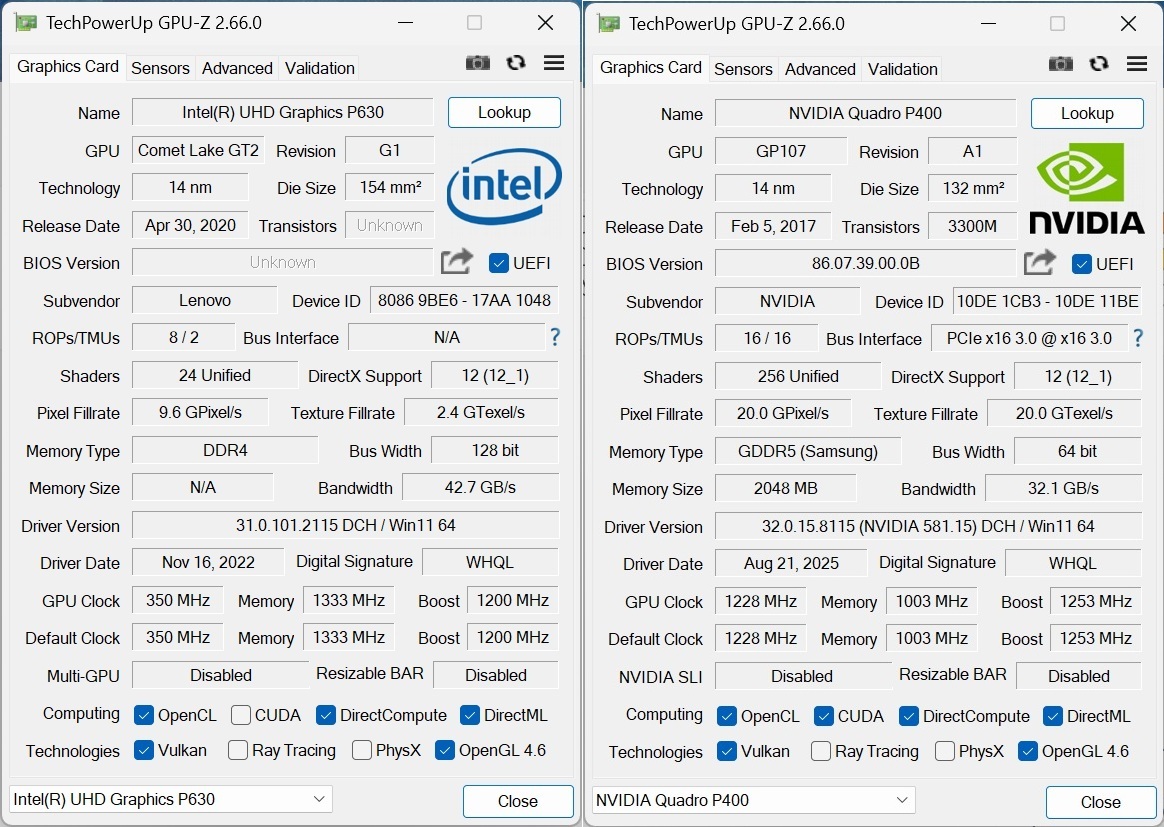Open NVIDIA Quadro P400 GPU selector dropdown
The image size is (1164, 827).
point(753,800)
